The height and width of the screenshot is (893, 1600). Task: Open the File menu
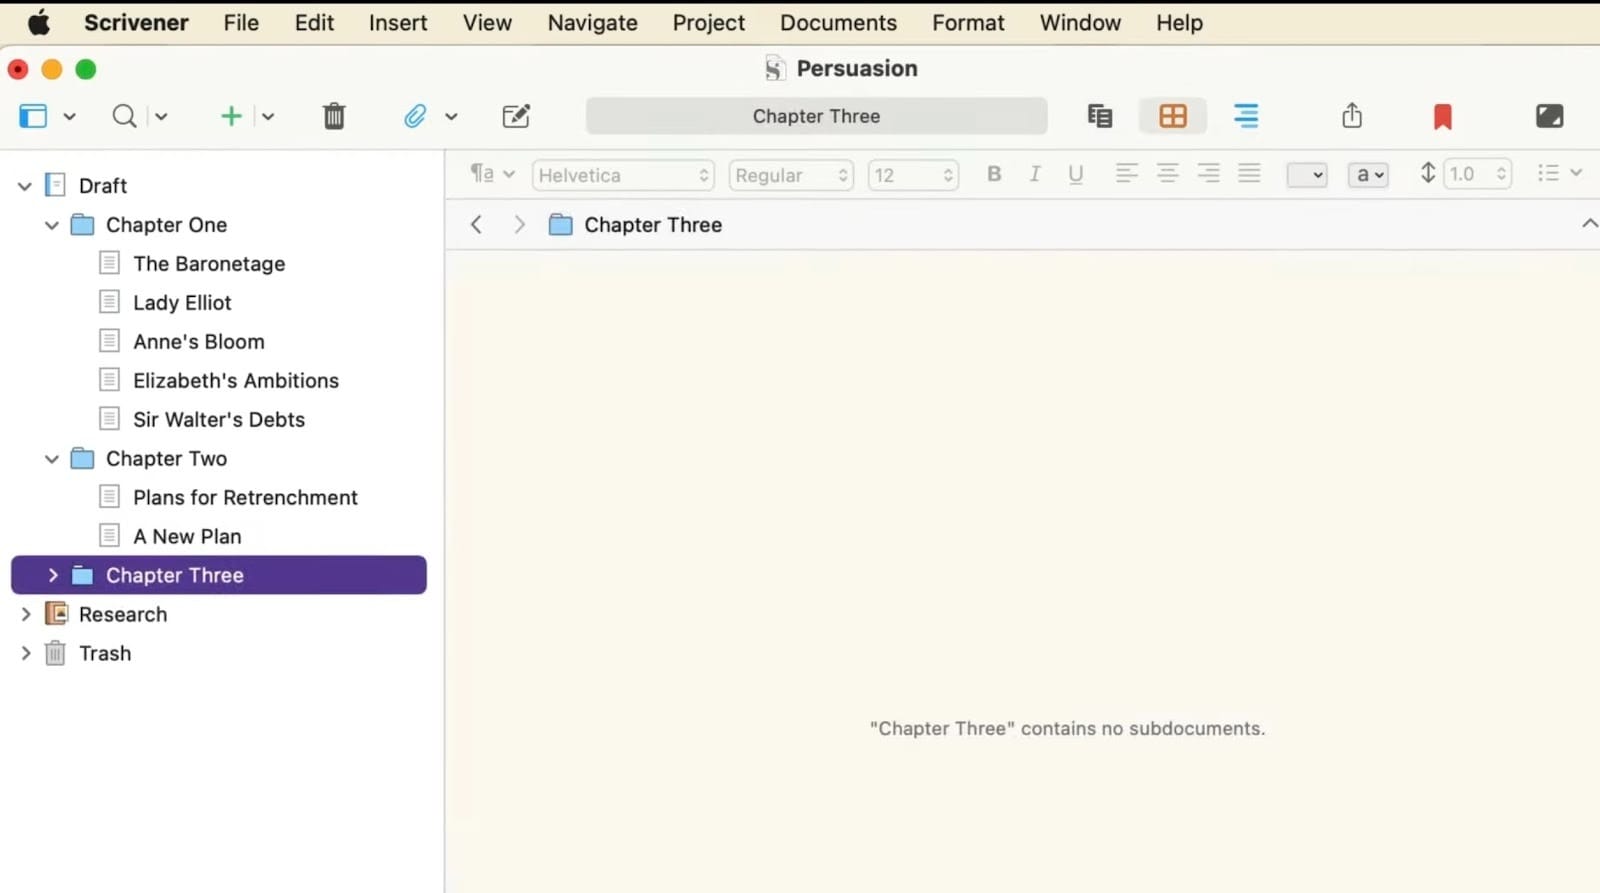[241, 23]
